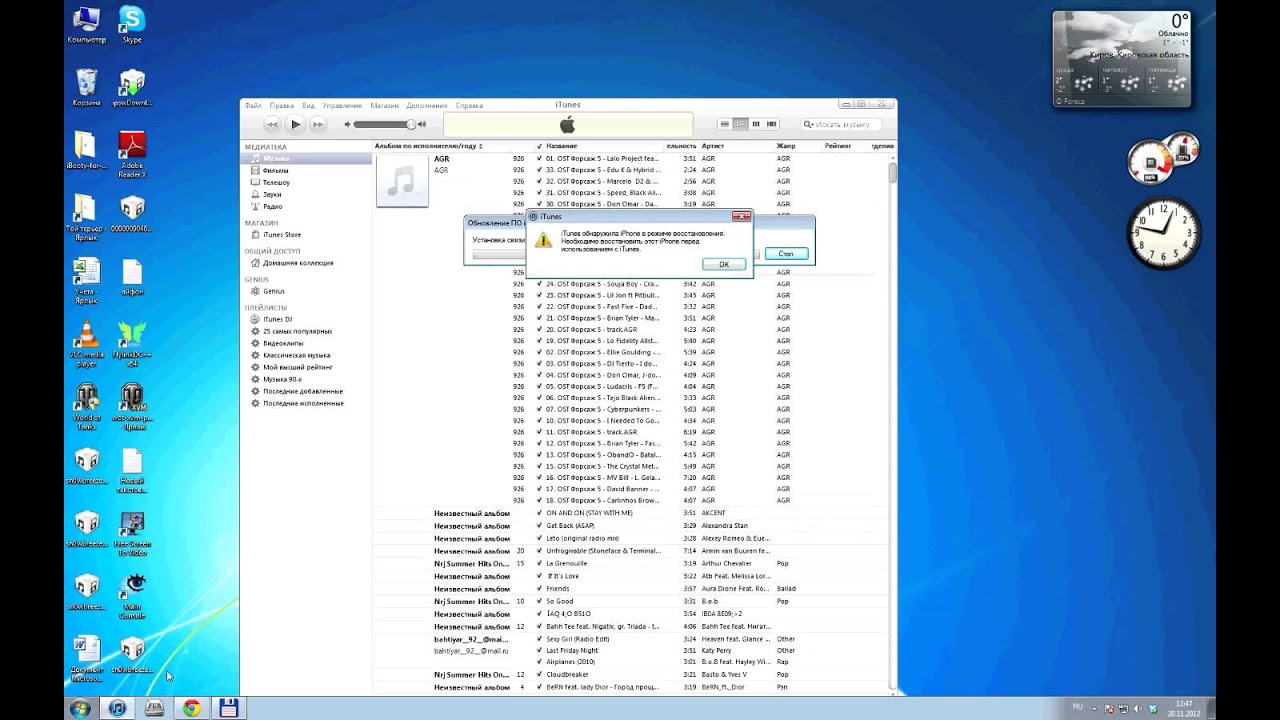Open the Вид menu
Viewport: 1280px width, 720px height.
[x=309, y=105]
